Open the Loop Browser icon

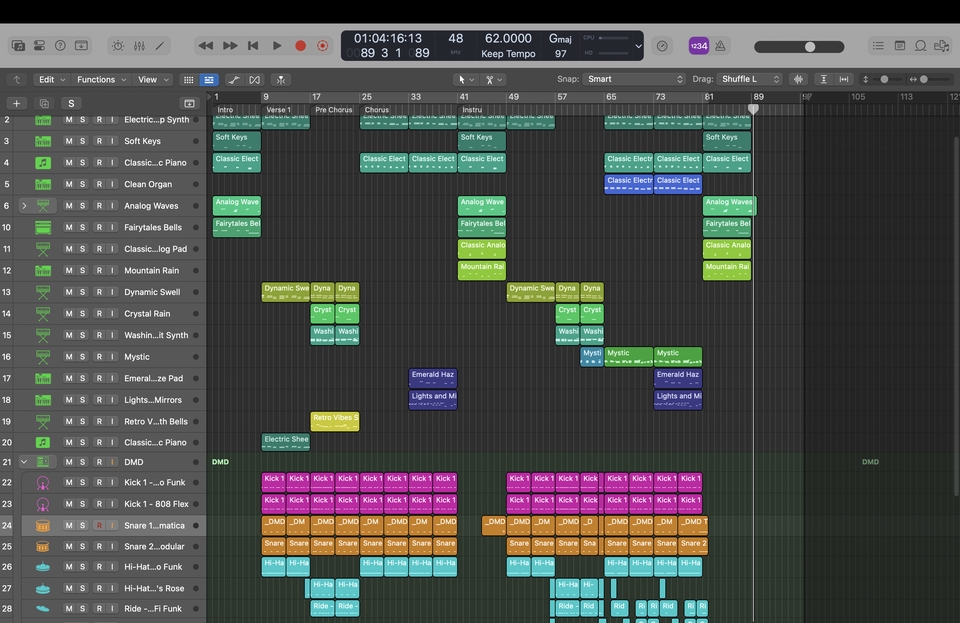(x=920, y=46)
